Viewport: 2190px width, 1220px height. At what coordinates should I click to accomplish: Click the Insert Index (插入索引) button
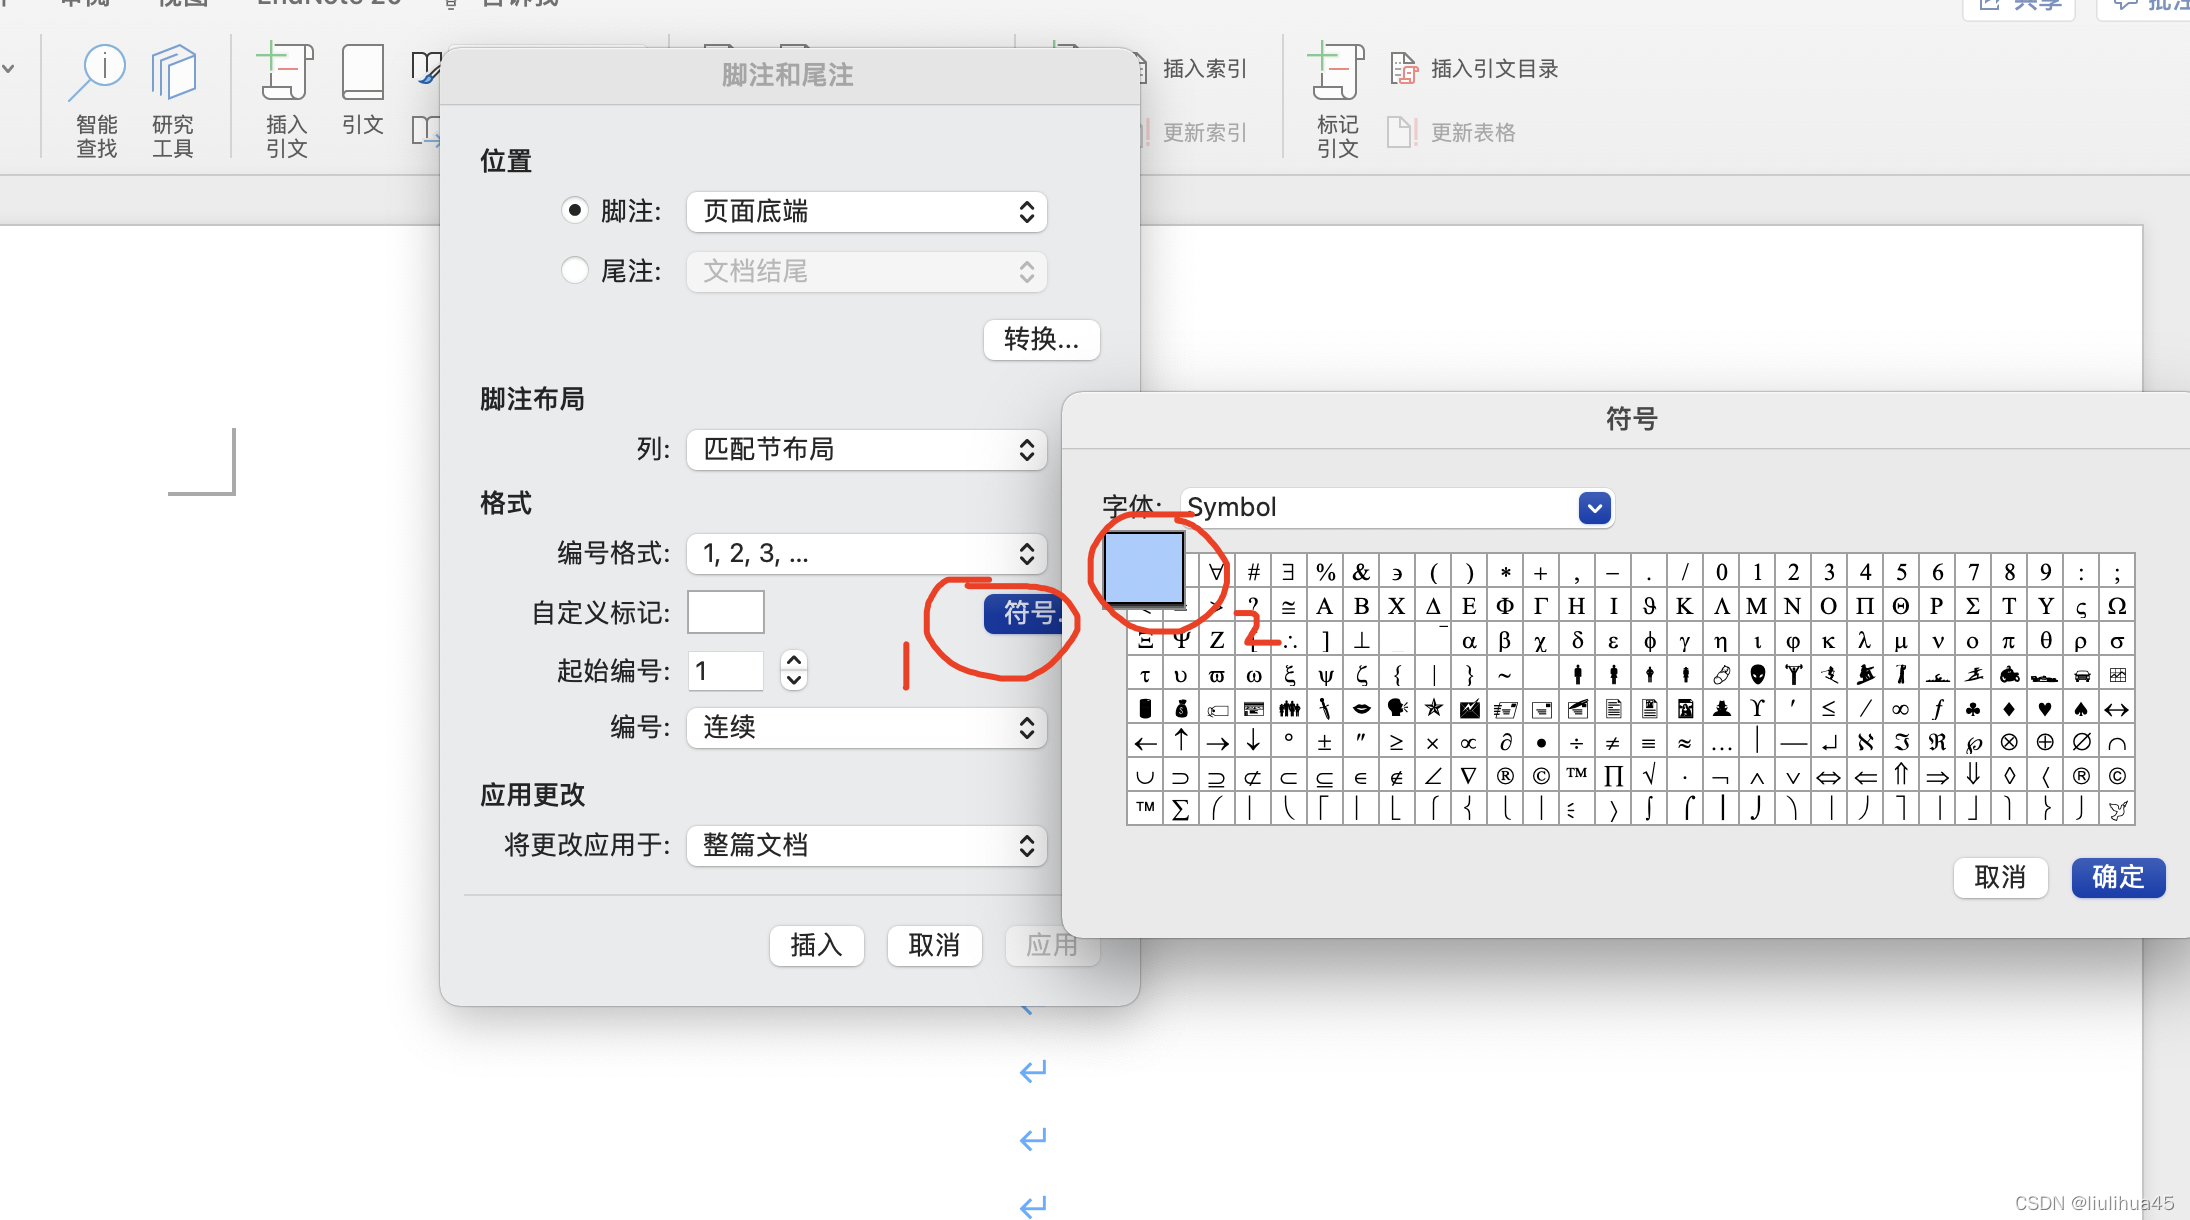coord(1194,69)
